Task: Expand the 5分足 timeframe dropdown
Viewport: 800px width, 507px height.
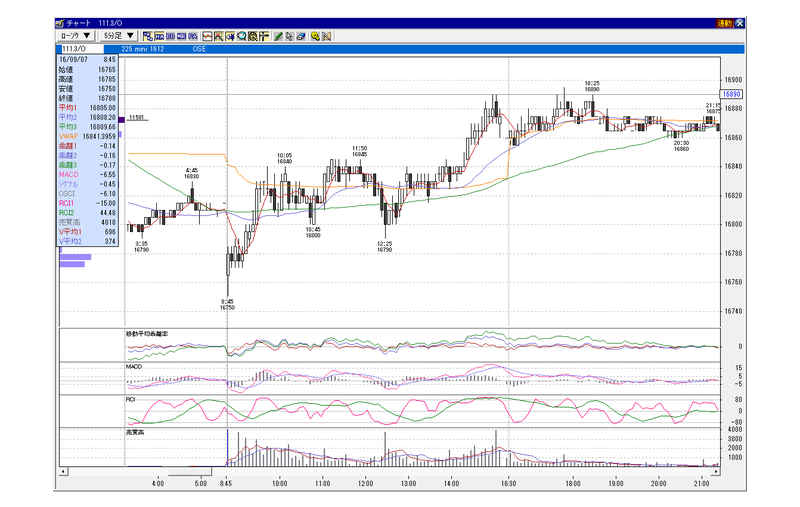Action: click(x=118, y=36)
